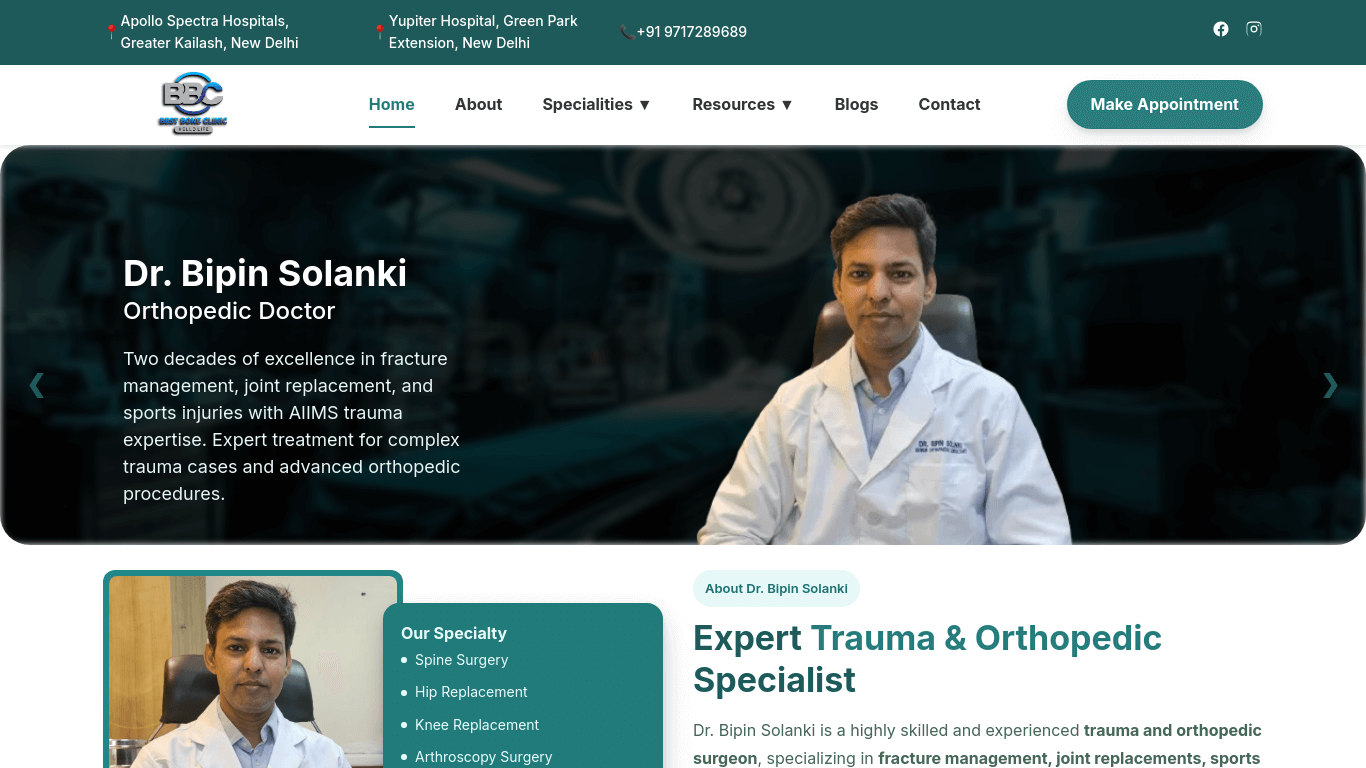Click the location pin beside Apollo Spectra Hospitals
Screen dimensions: 1366x768
point(111,32)
